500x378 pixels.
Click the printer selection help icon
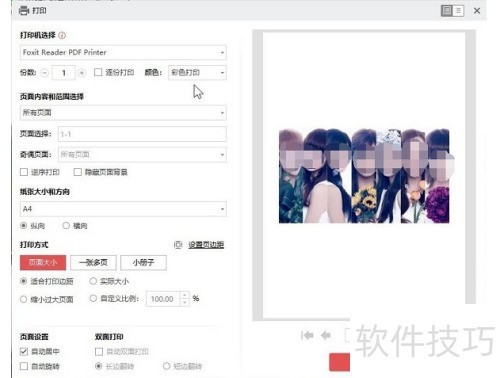click(x=62, y=35)
